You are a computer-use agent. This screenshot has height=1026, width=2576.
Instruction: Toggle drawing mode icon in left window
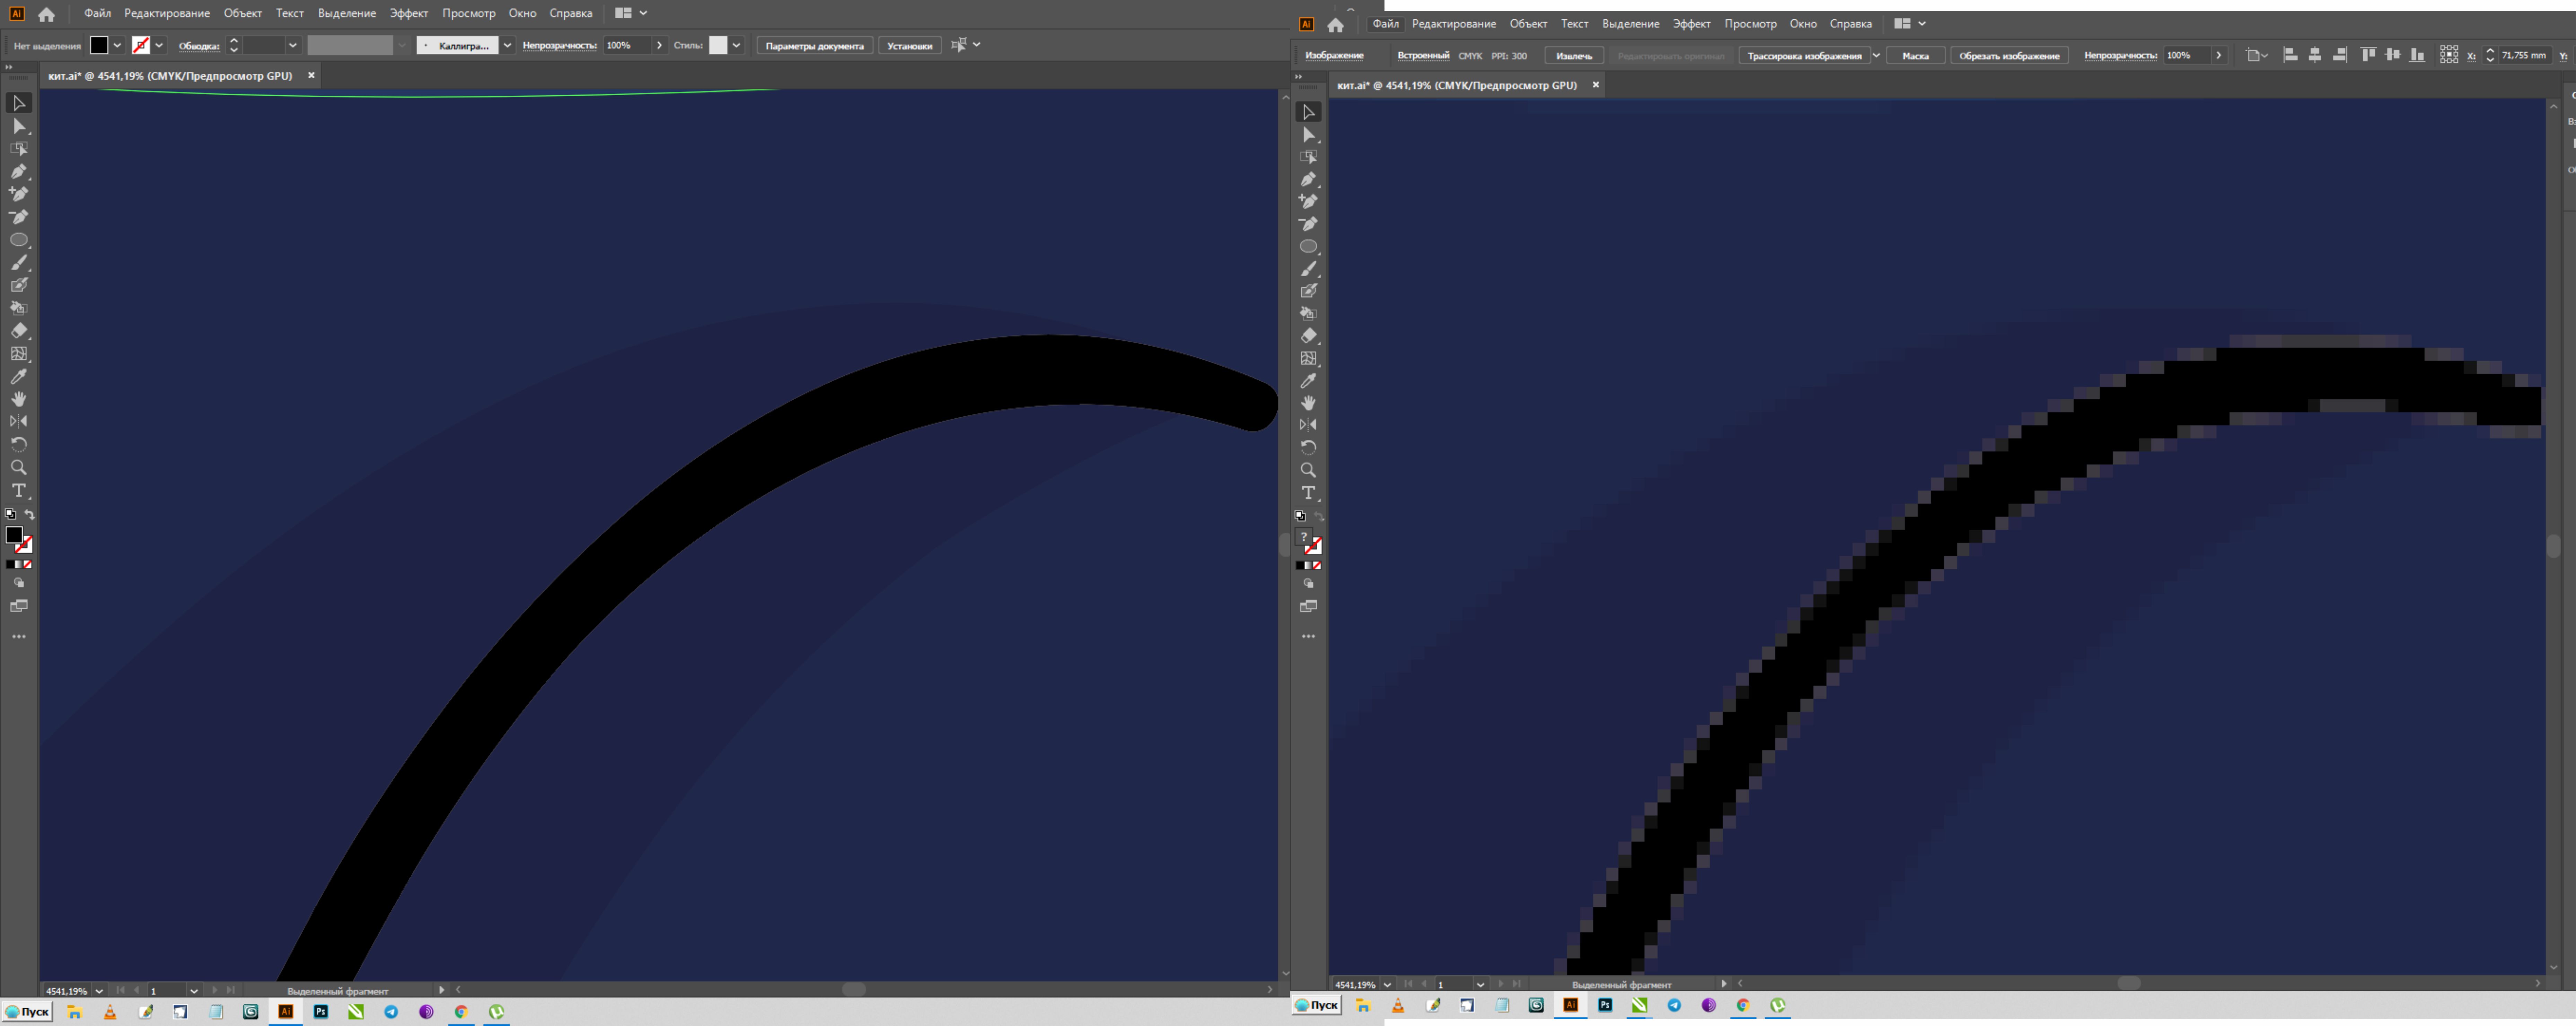(19, 583)
